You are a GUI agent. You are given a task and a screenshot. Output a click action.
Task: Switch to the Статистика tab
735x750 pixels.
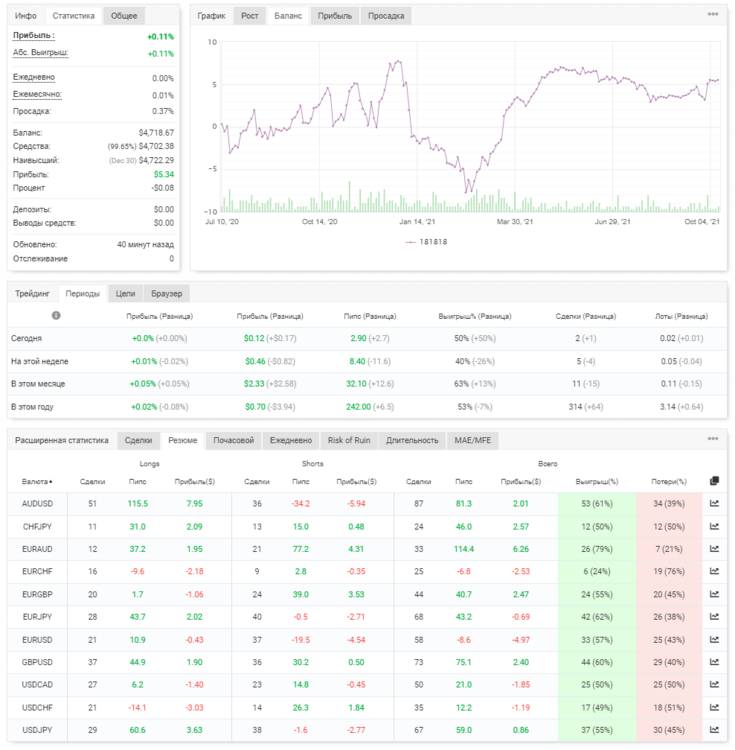pos(74,16)
